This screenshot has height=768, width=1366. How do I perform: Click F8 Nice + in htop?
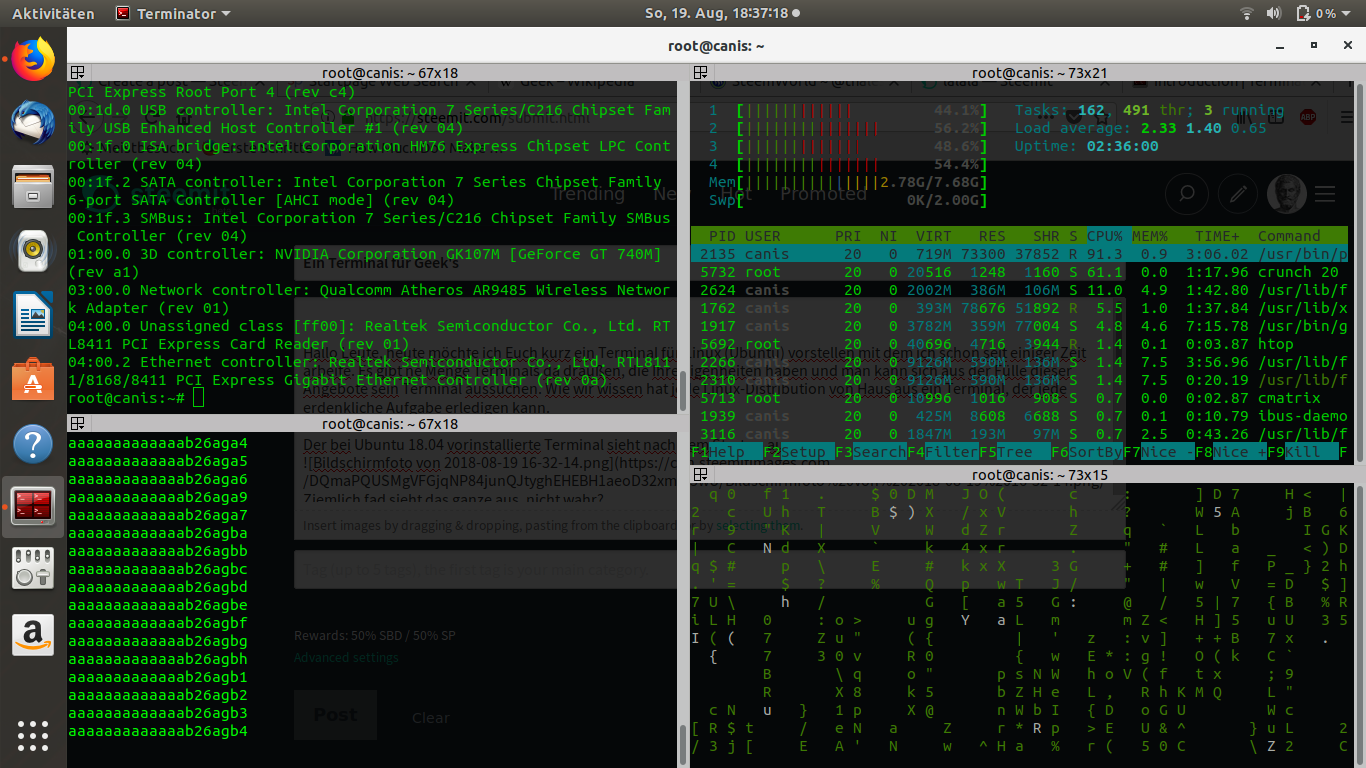(1231, 452)
